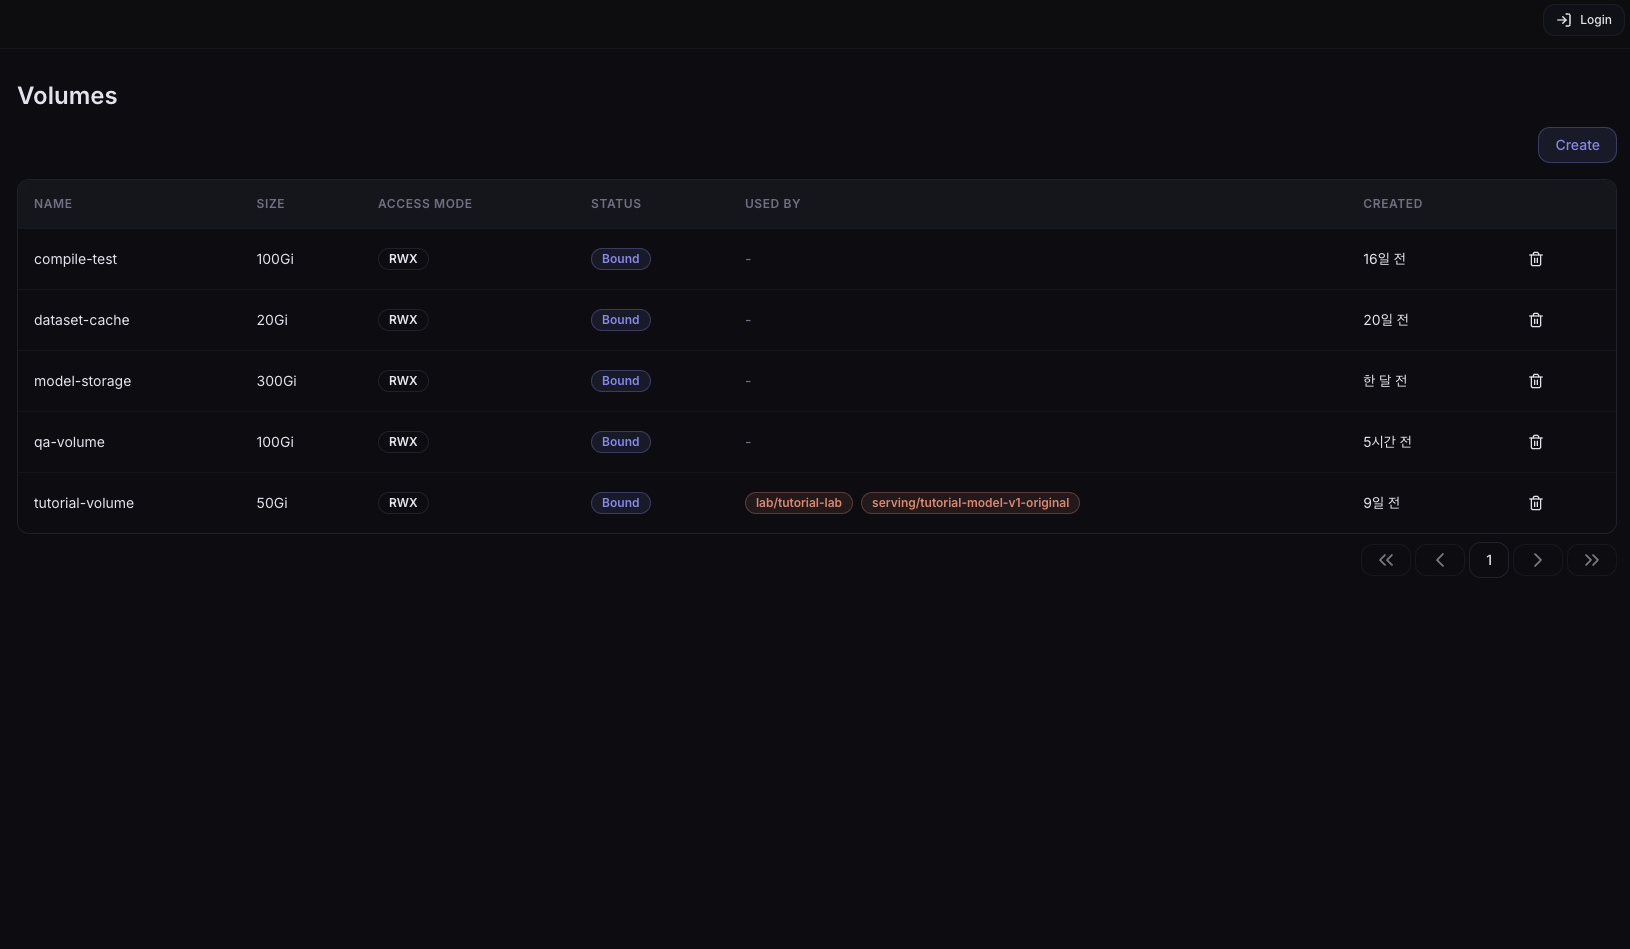1630x949 pixels.
Task: Click the Volumes page heading
Action: tap(67, 96)
